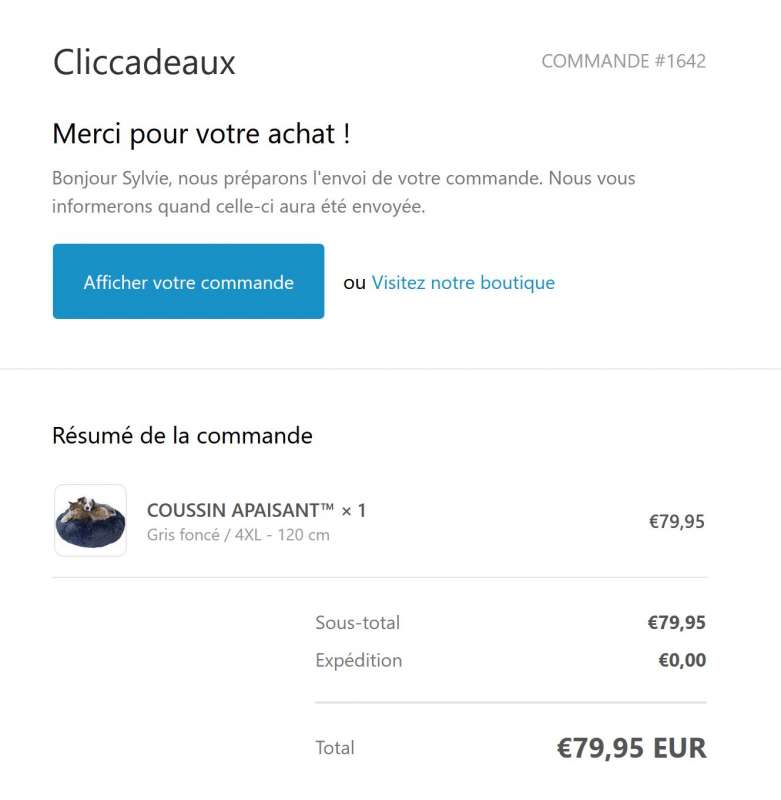Viewport: 781px width, 800px height.
Task: Select the €0,00 shipping amount
Action: tap(682, 660)
